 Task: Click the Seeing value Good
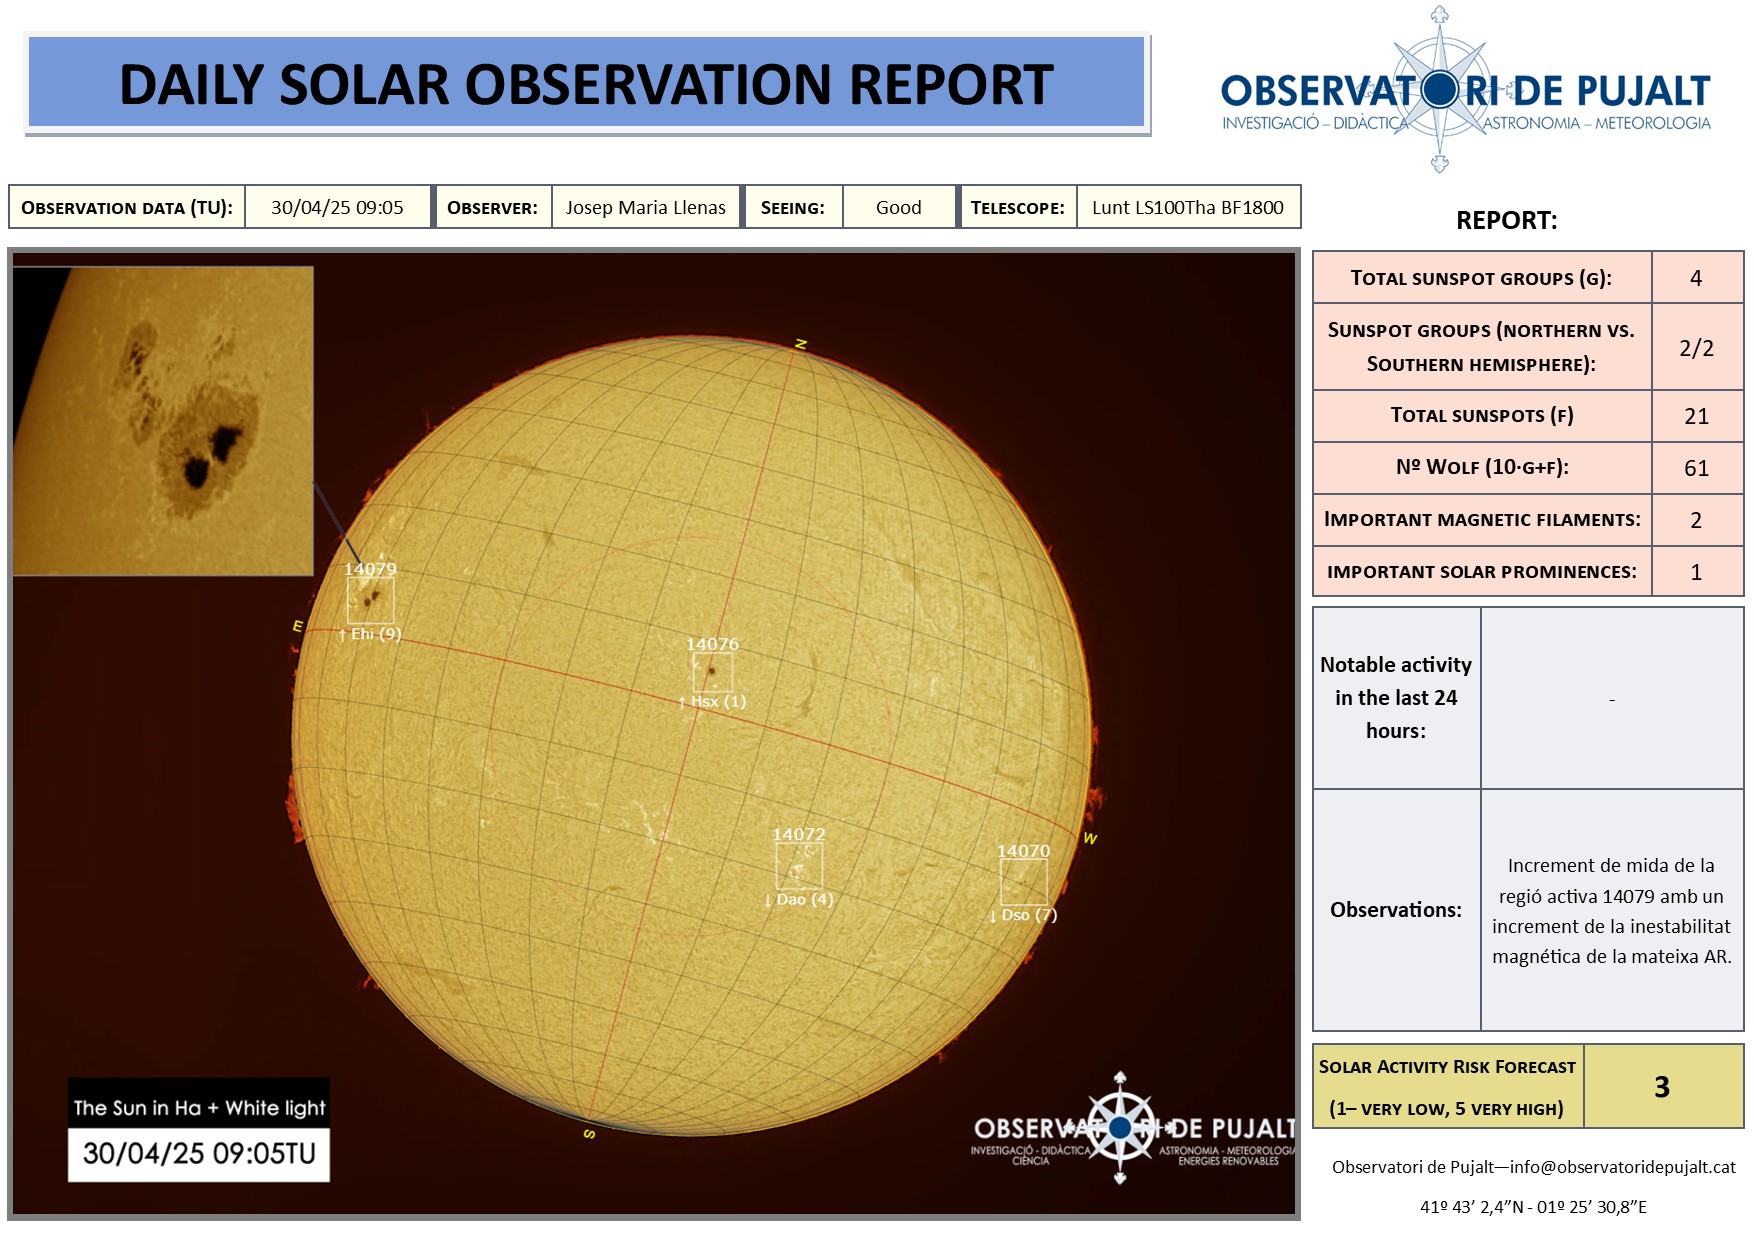(898, 208)
